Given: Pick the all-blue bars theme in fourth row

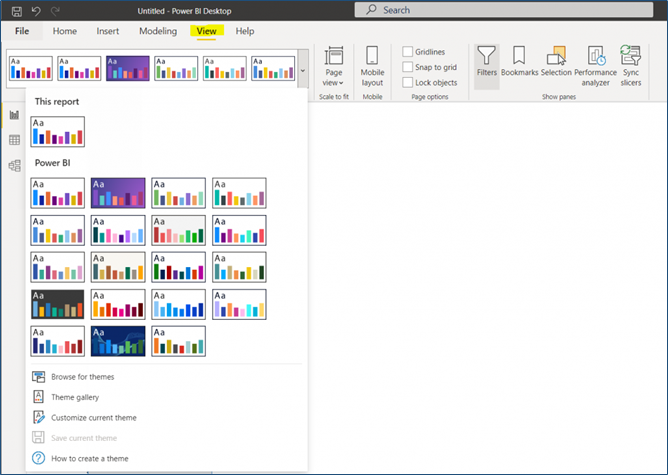Looking at the screenshot, I should [x=179, y=304].
